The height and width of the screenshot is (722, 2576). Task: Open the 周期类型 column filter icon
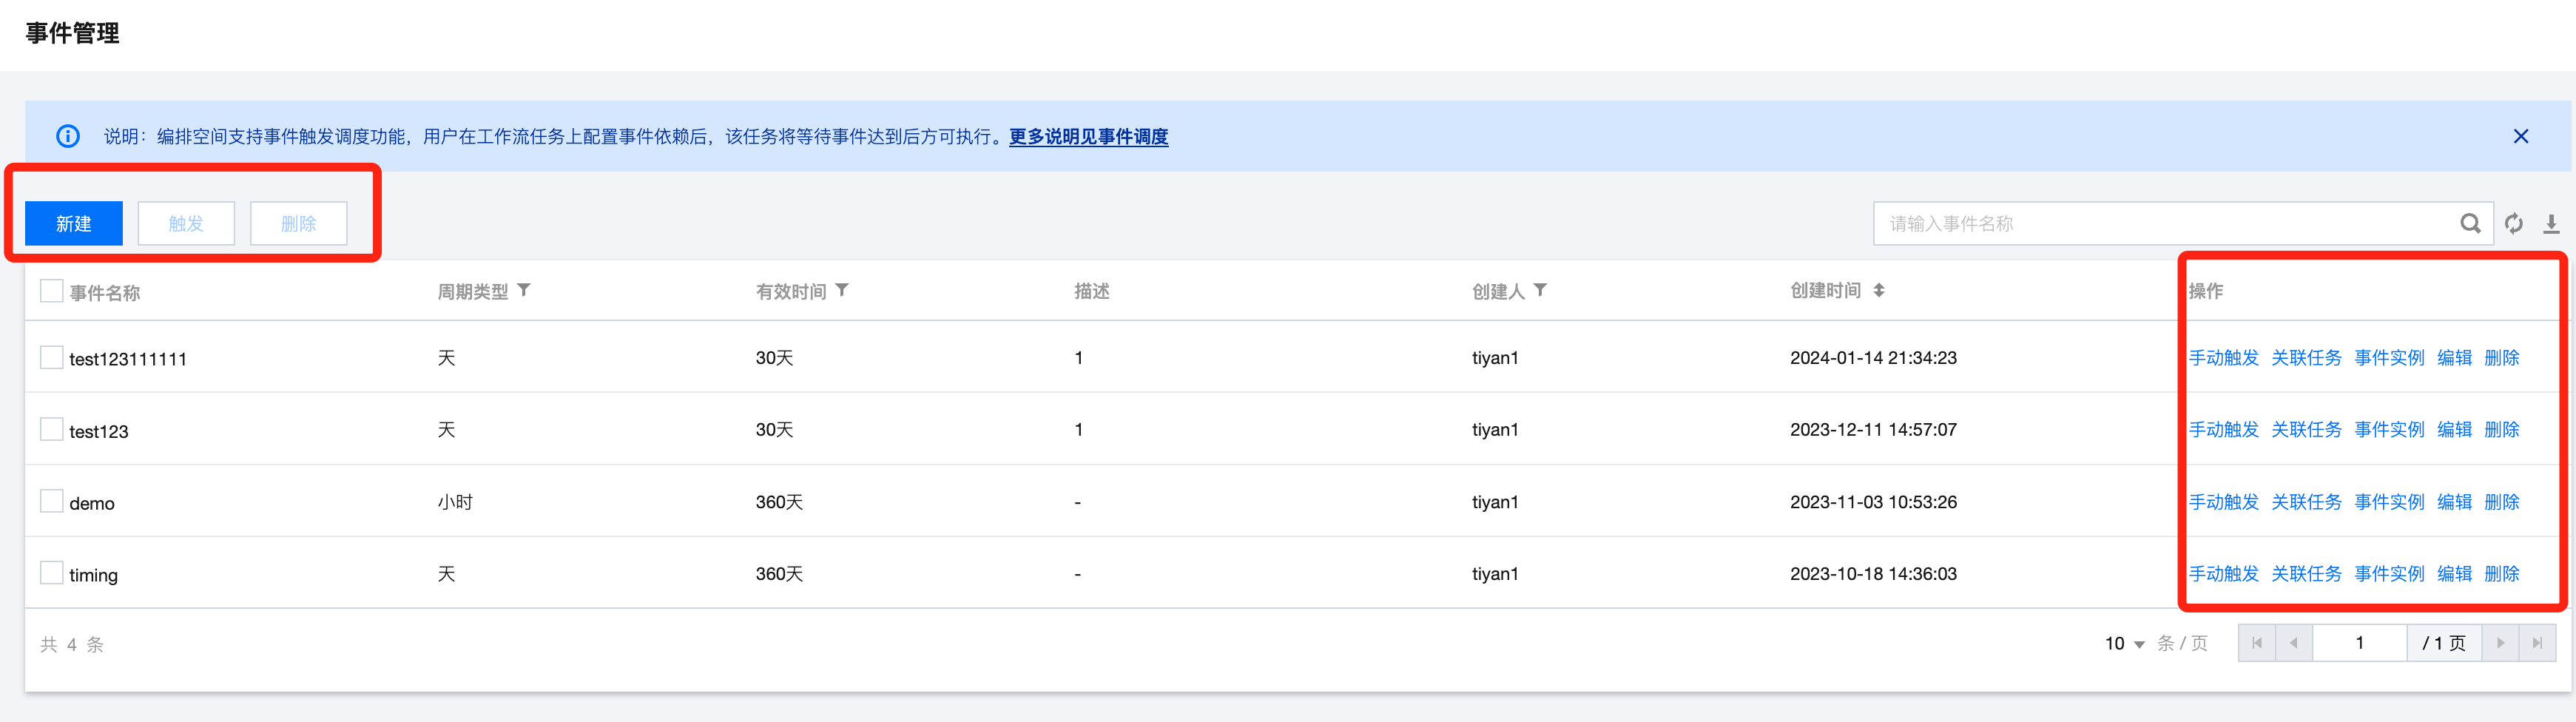524,291
